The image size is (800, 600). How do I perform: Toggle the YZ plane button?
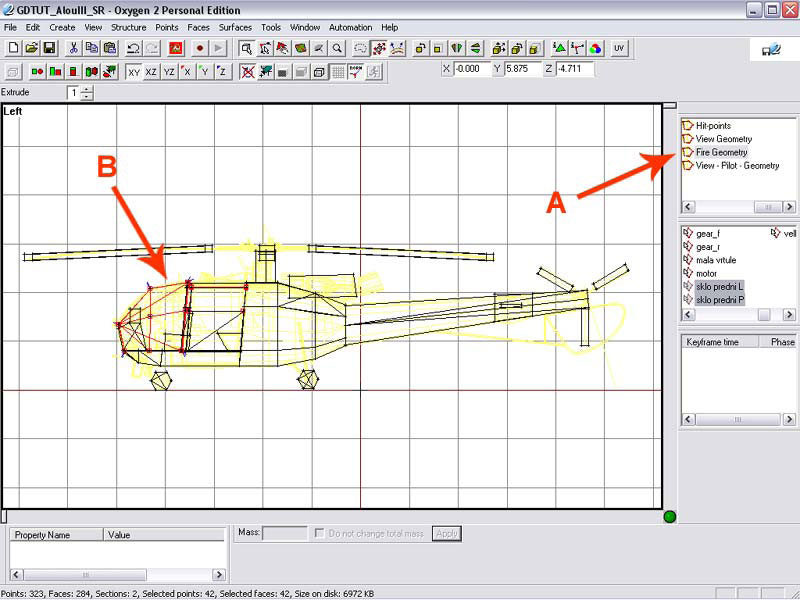pyautogui.click(x=169, y=72)
